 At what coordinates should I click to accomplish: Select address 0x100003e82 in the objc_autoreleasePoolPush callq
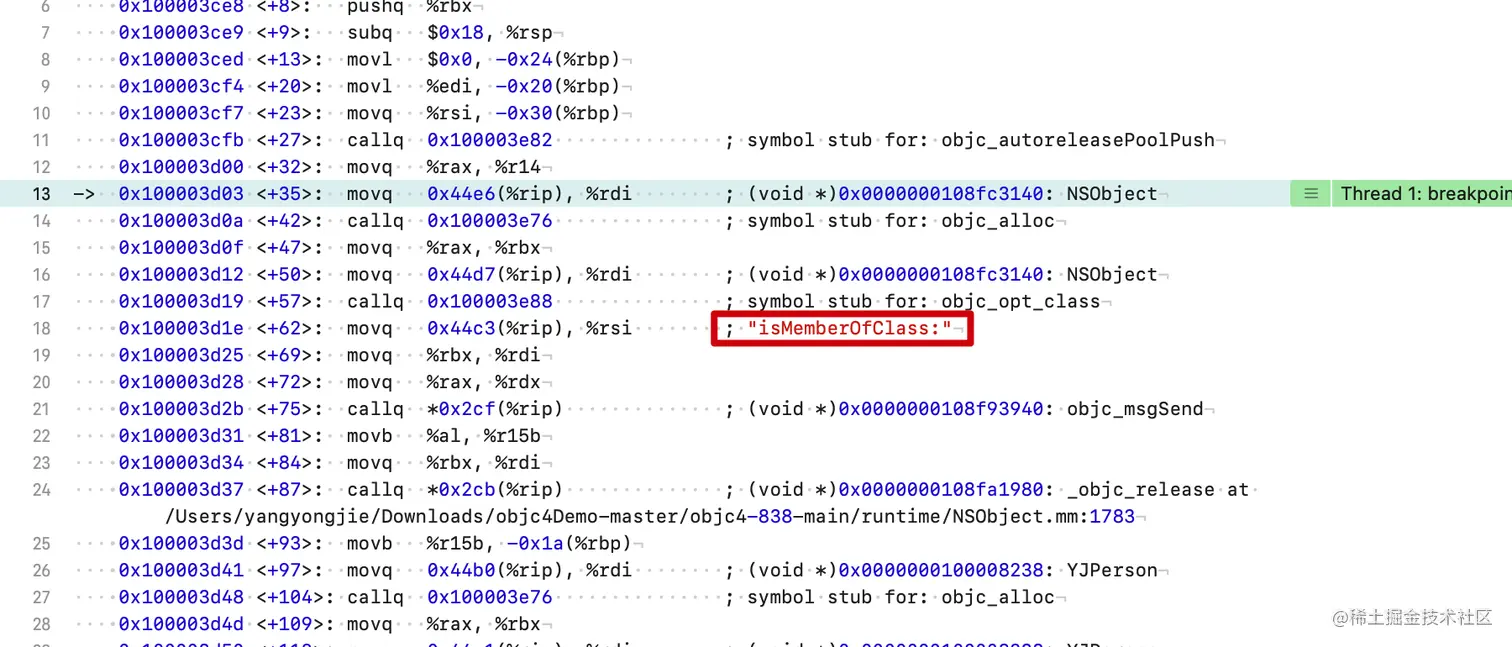pos(489,140)
